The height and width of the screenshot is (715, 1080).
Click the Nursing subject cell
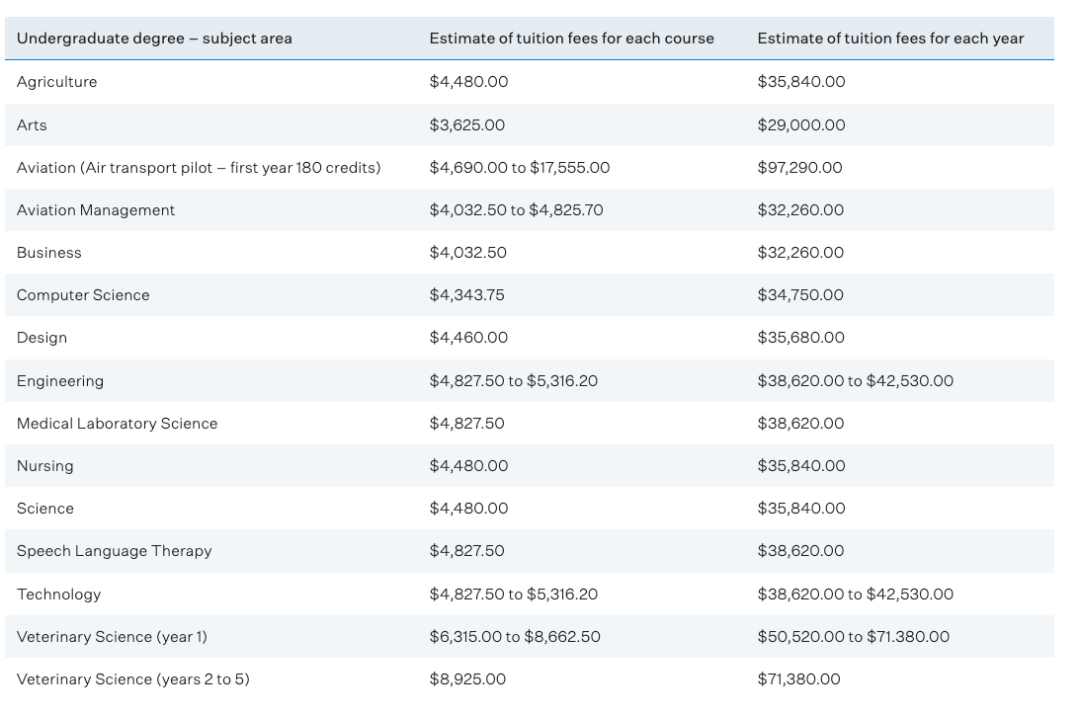(45, 466)
